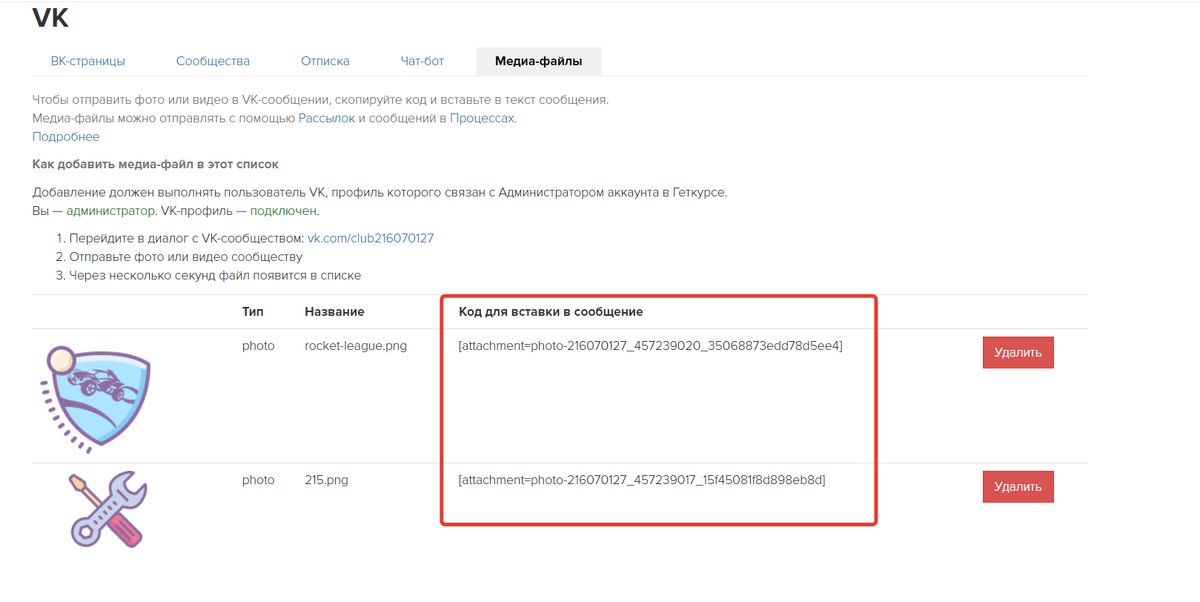The height and width of the screenshot is (602, 1200).
Task: Select the Медиа-файлы tab
Action: pos(538,61)
